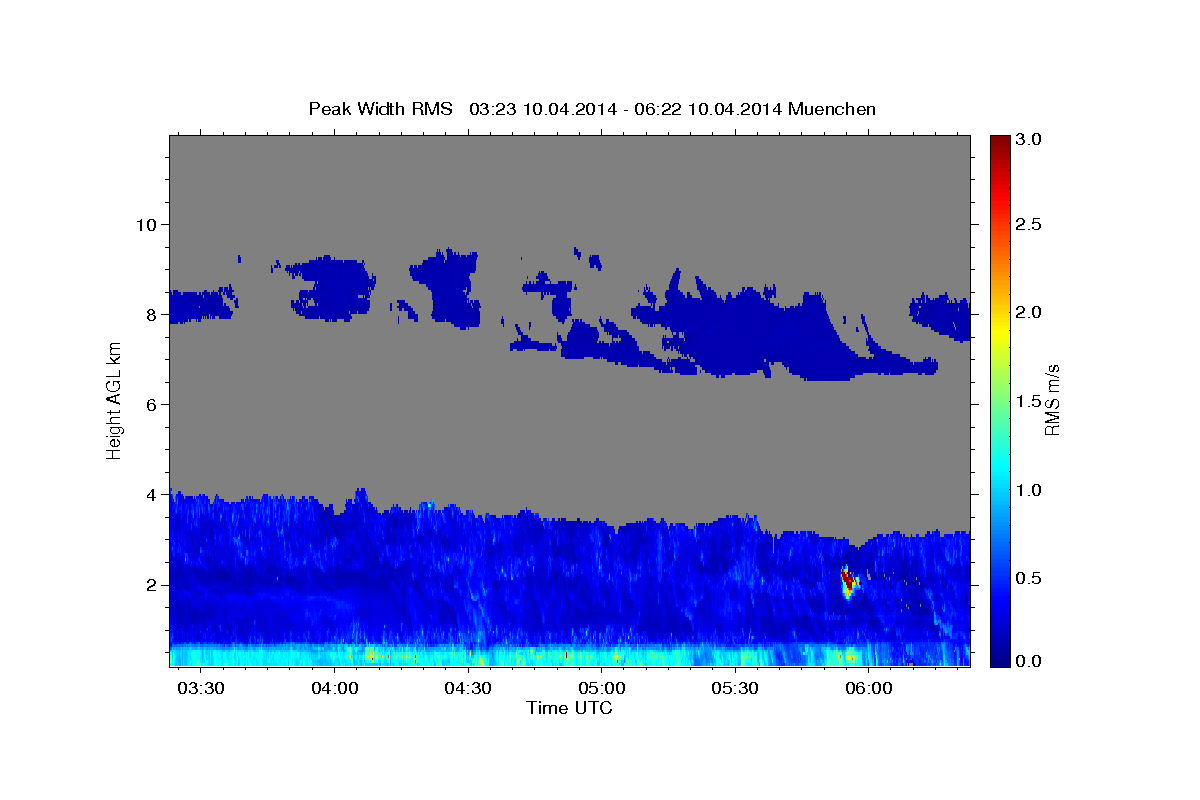Click the height tick label '4'
Viewport: 1200px width, 800px height.
pyautogui.click(x=150, y=494)
